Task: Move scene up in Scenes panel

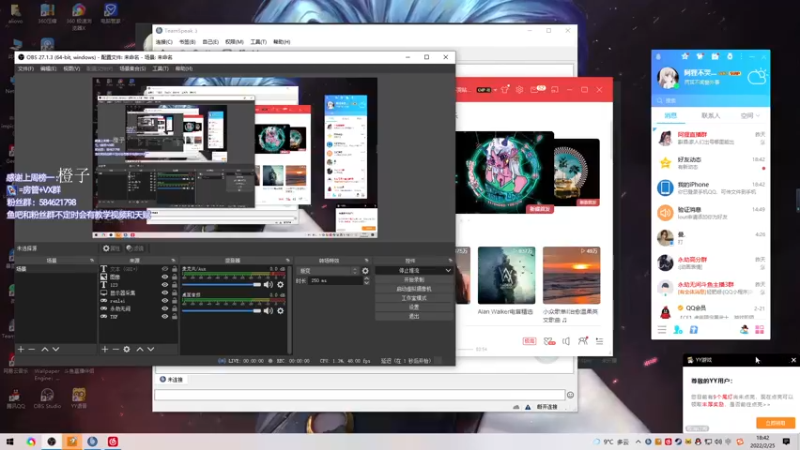Action: tap(45, 349)
